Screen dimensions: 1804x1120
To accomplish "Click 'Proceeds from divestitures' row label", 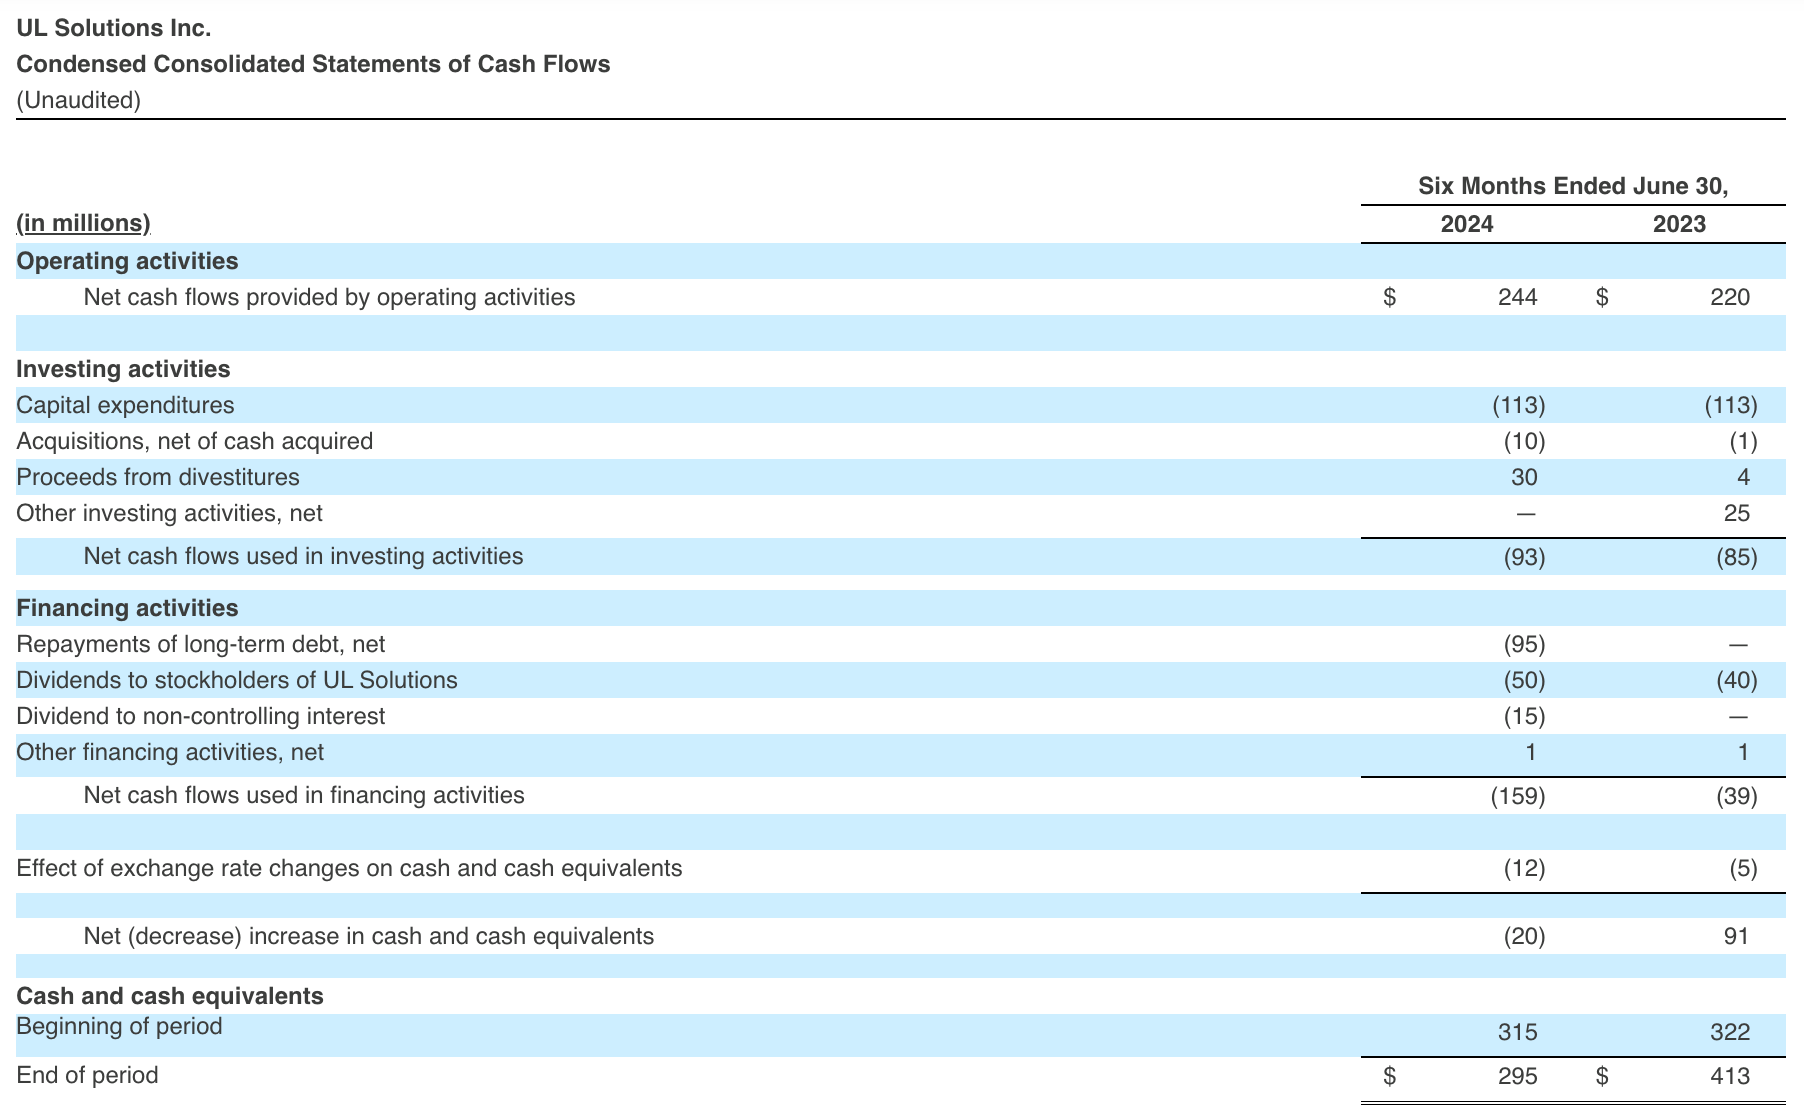I will tap(158, 477).
